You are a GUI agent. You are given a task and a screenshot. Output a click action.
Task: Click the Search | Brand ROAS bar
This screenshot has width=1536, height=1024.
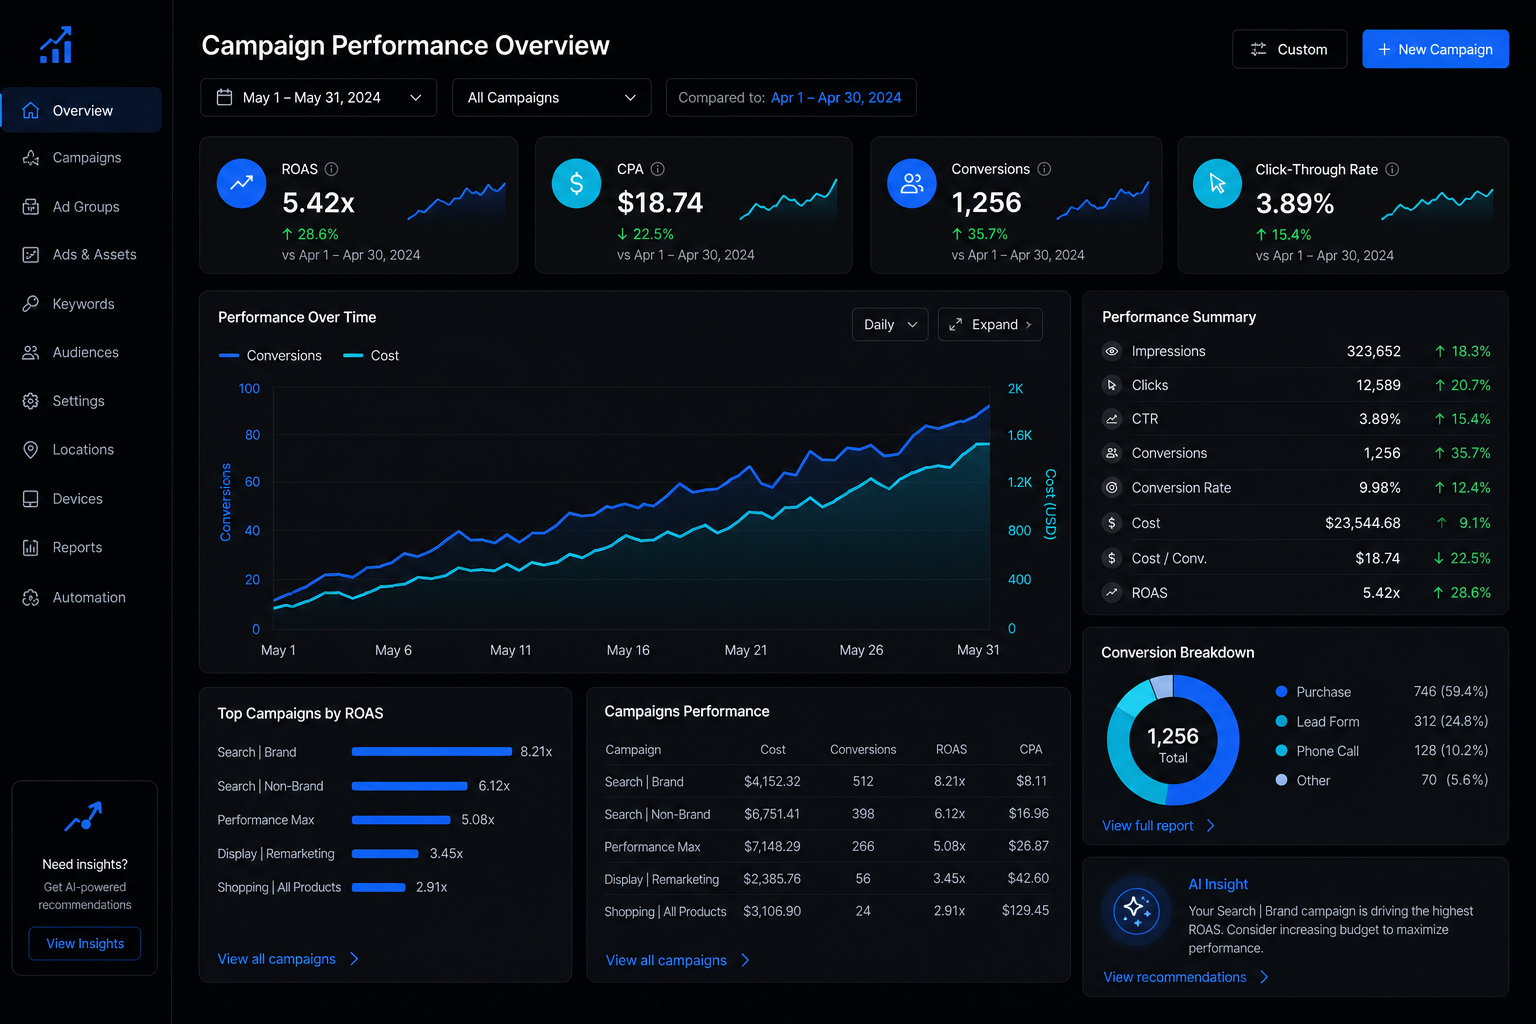click(x=432, y=751)
